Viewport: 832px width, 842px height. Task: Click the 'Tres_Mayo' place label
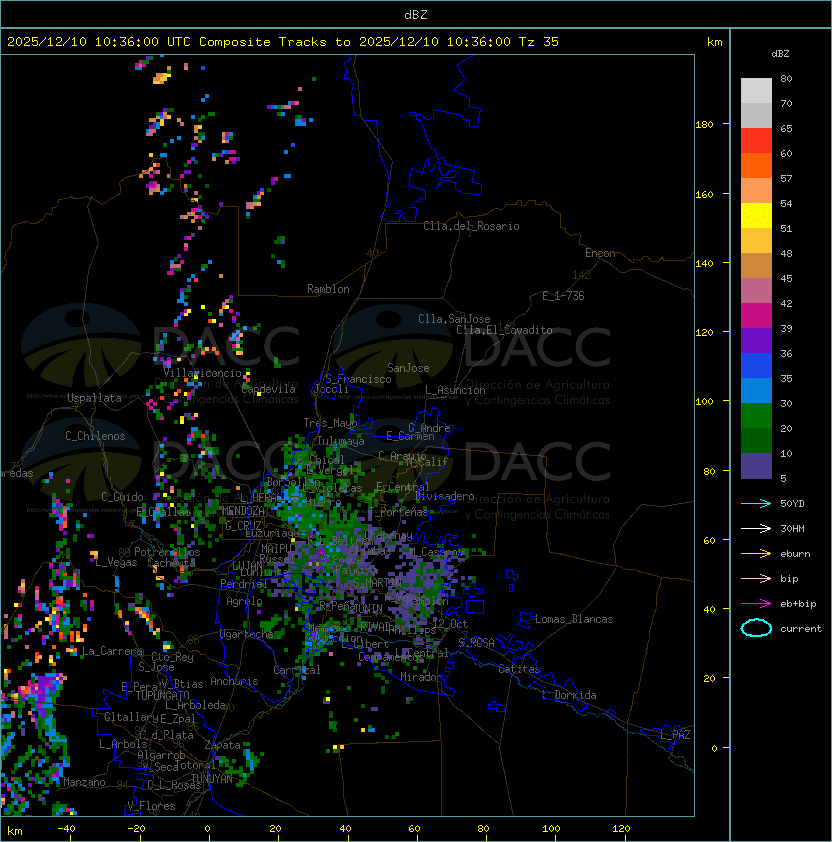[330, 423]
